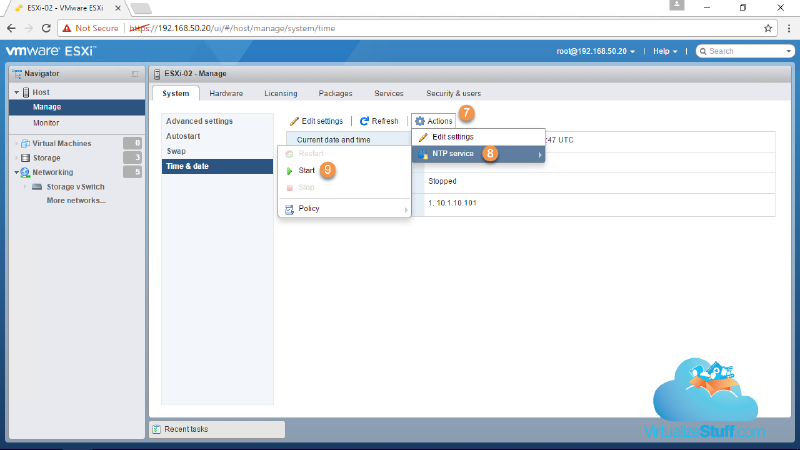Screen dimensions: 800x450
Task: Click the Recent tasks icon
Action: (157, 429)
